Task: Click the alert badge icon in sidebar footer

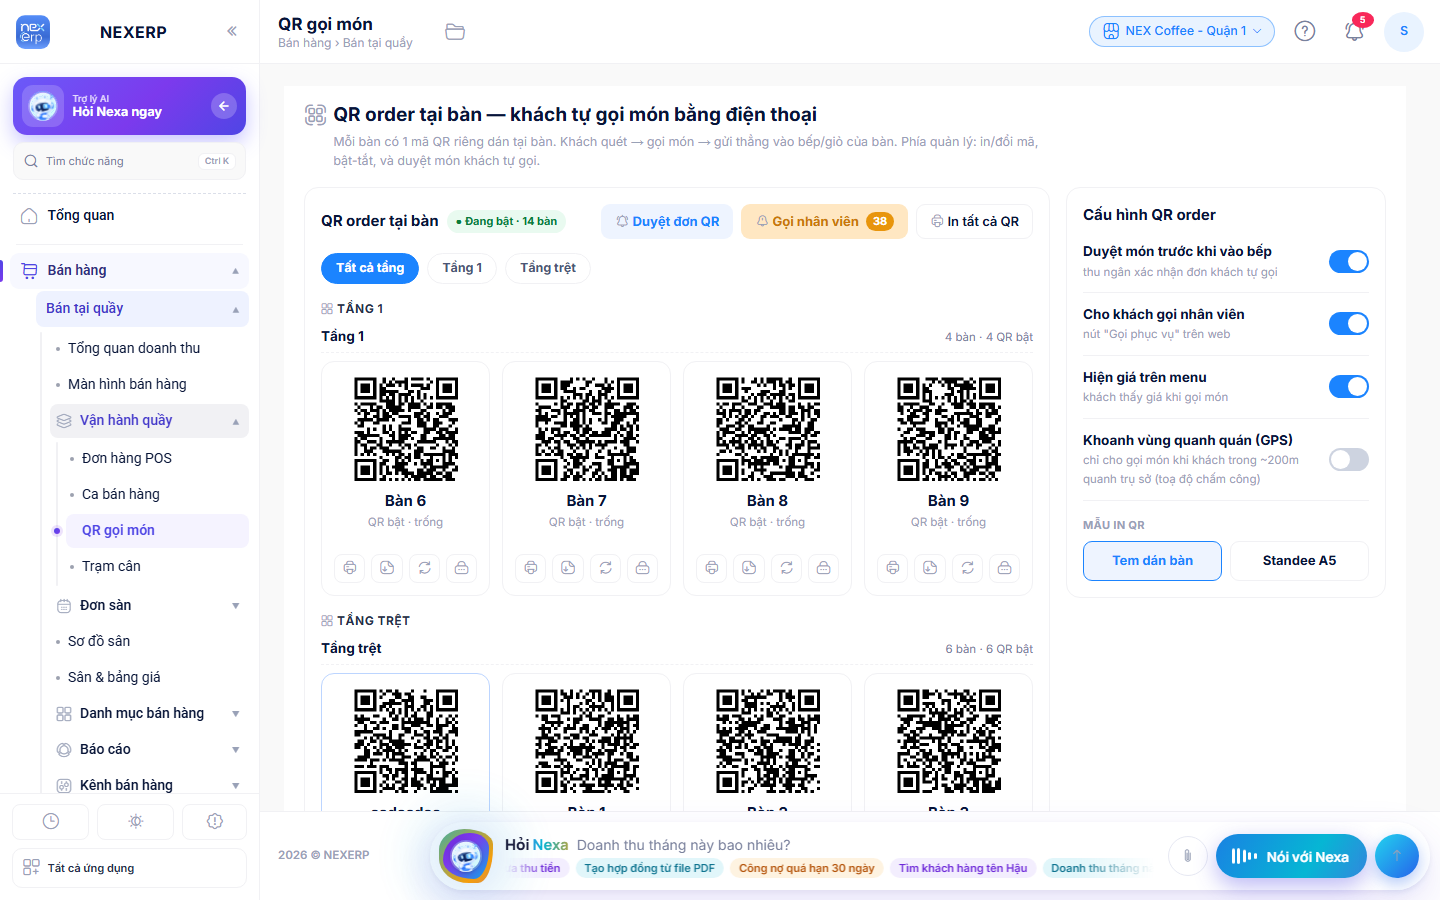Action: click(x=215, y=821)
